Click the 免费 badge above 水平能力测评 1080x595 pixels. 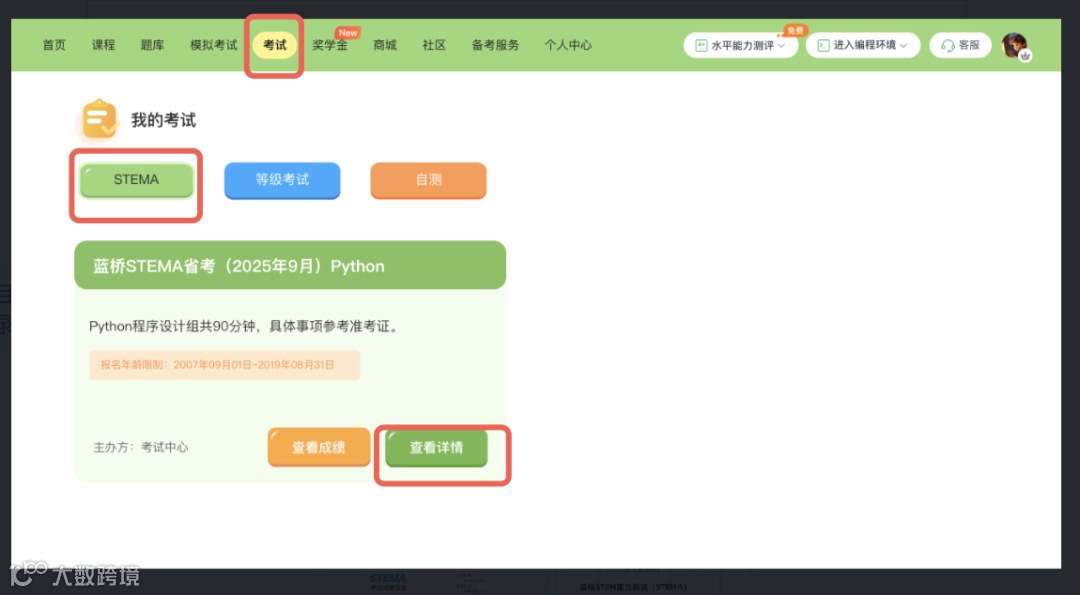pos(793,29)
